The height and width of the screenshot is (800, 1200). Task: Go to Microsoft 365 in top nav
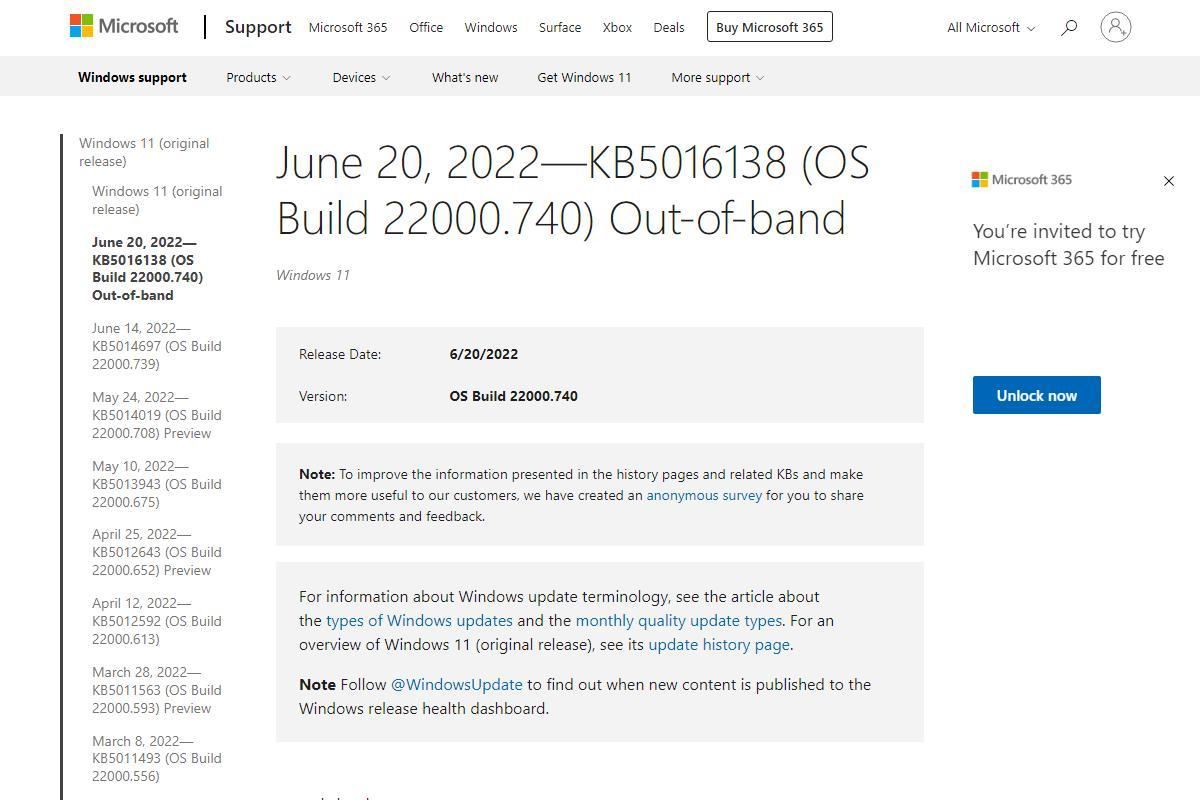(x=348, y=27)
